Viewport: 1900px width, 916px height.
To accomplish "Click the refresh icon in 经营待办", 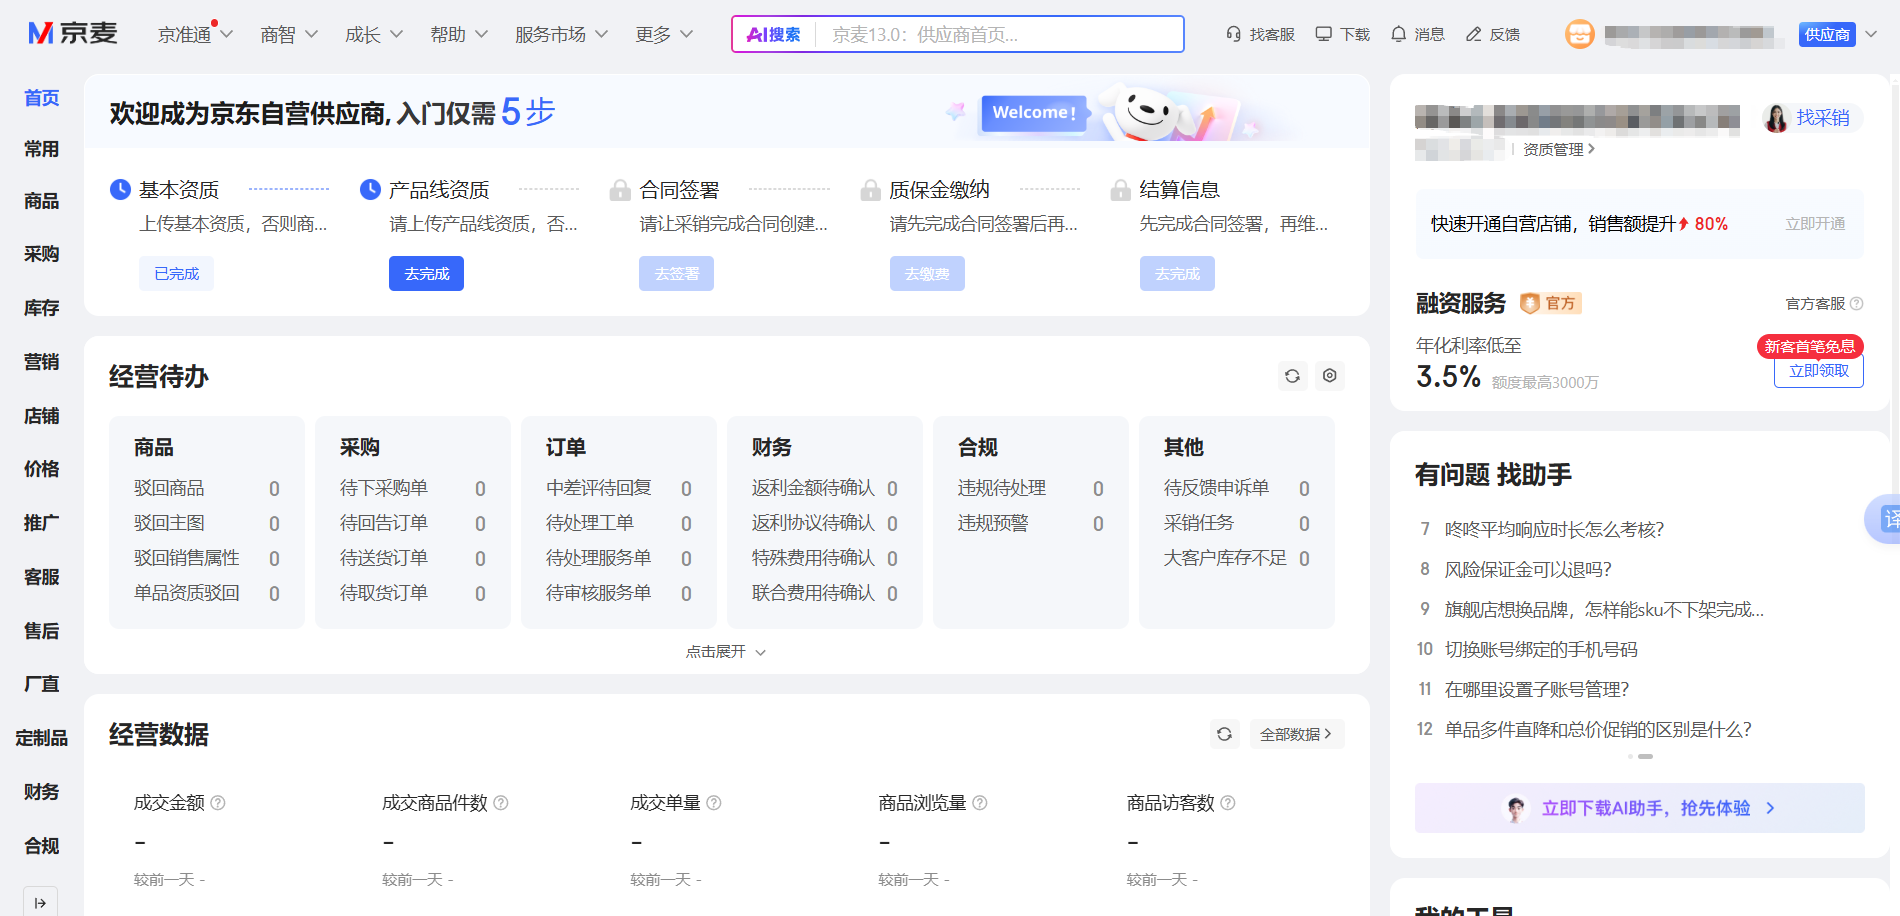I will [1292, 376].
